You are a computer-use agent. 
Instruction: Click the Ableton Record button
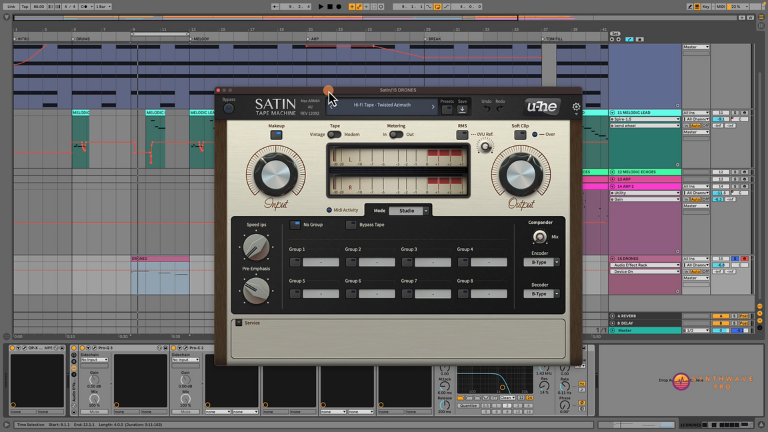point(338,7)
